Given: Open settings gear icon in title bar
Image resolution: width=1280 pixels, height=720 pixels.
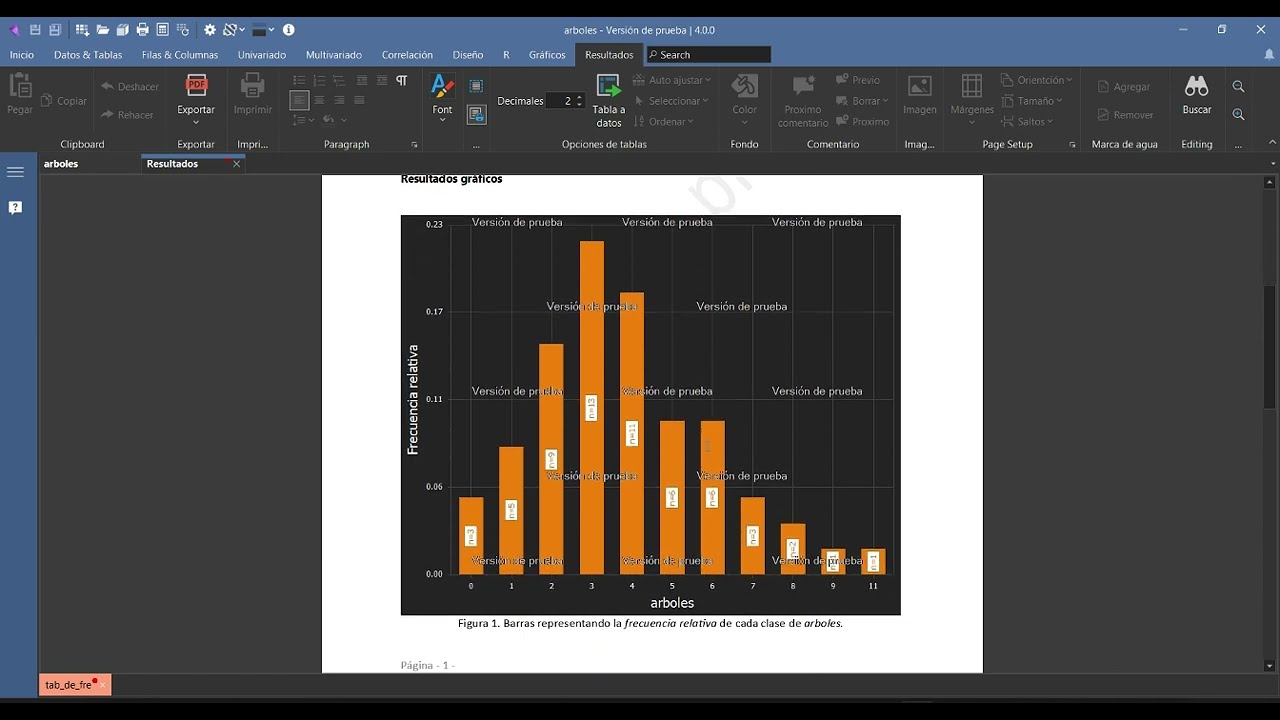Looking at the screenshot, I should (210, 30).
